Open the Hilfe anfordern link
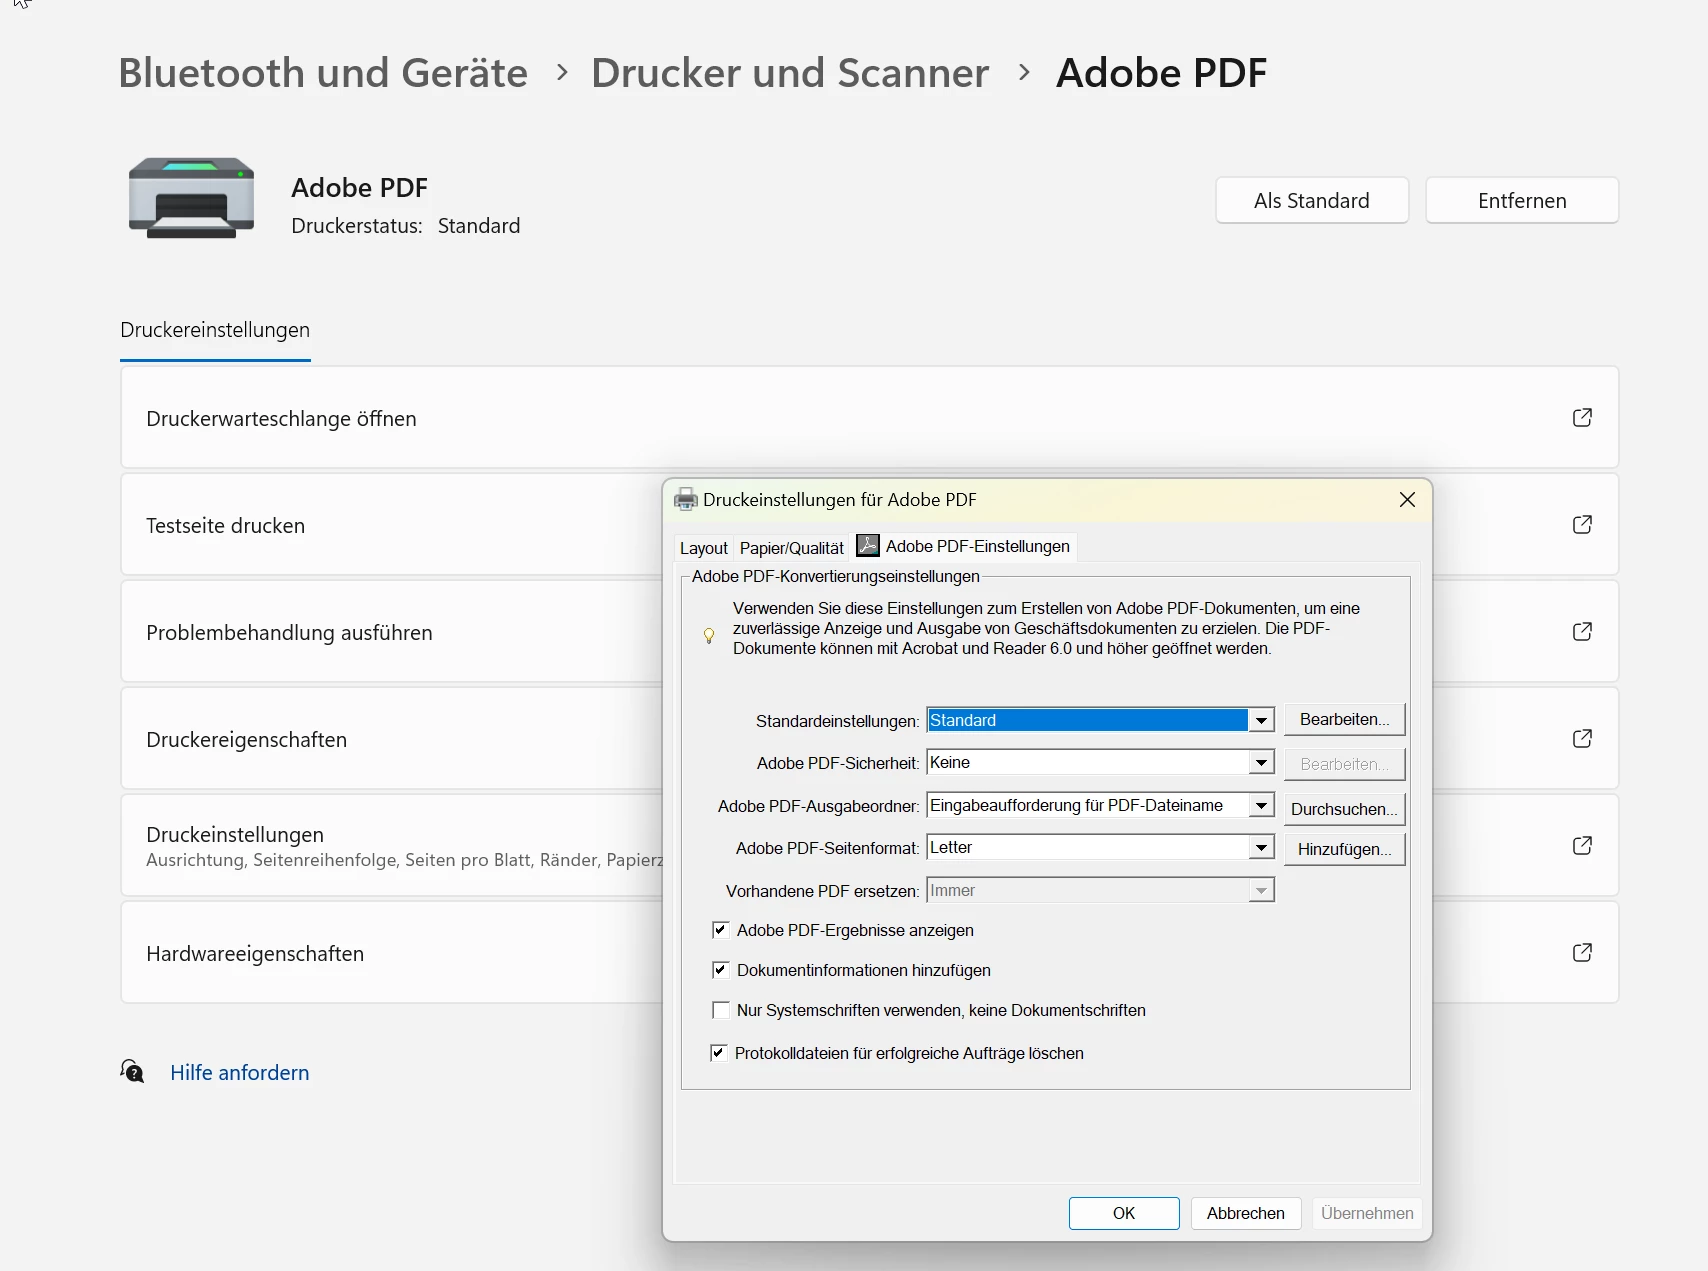Screen dimensions: 1708x1271 240,1072
